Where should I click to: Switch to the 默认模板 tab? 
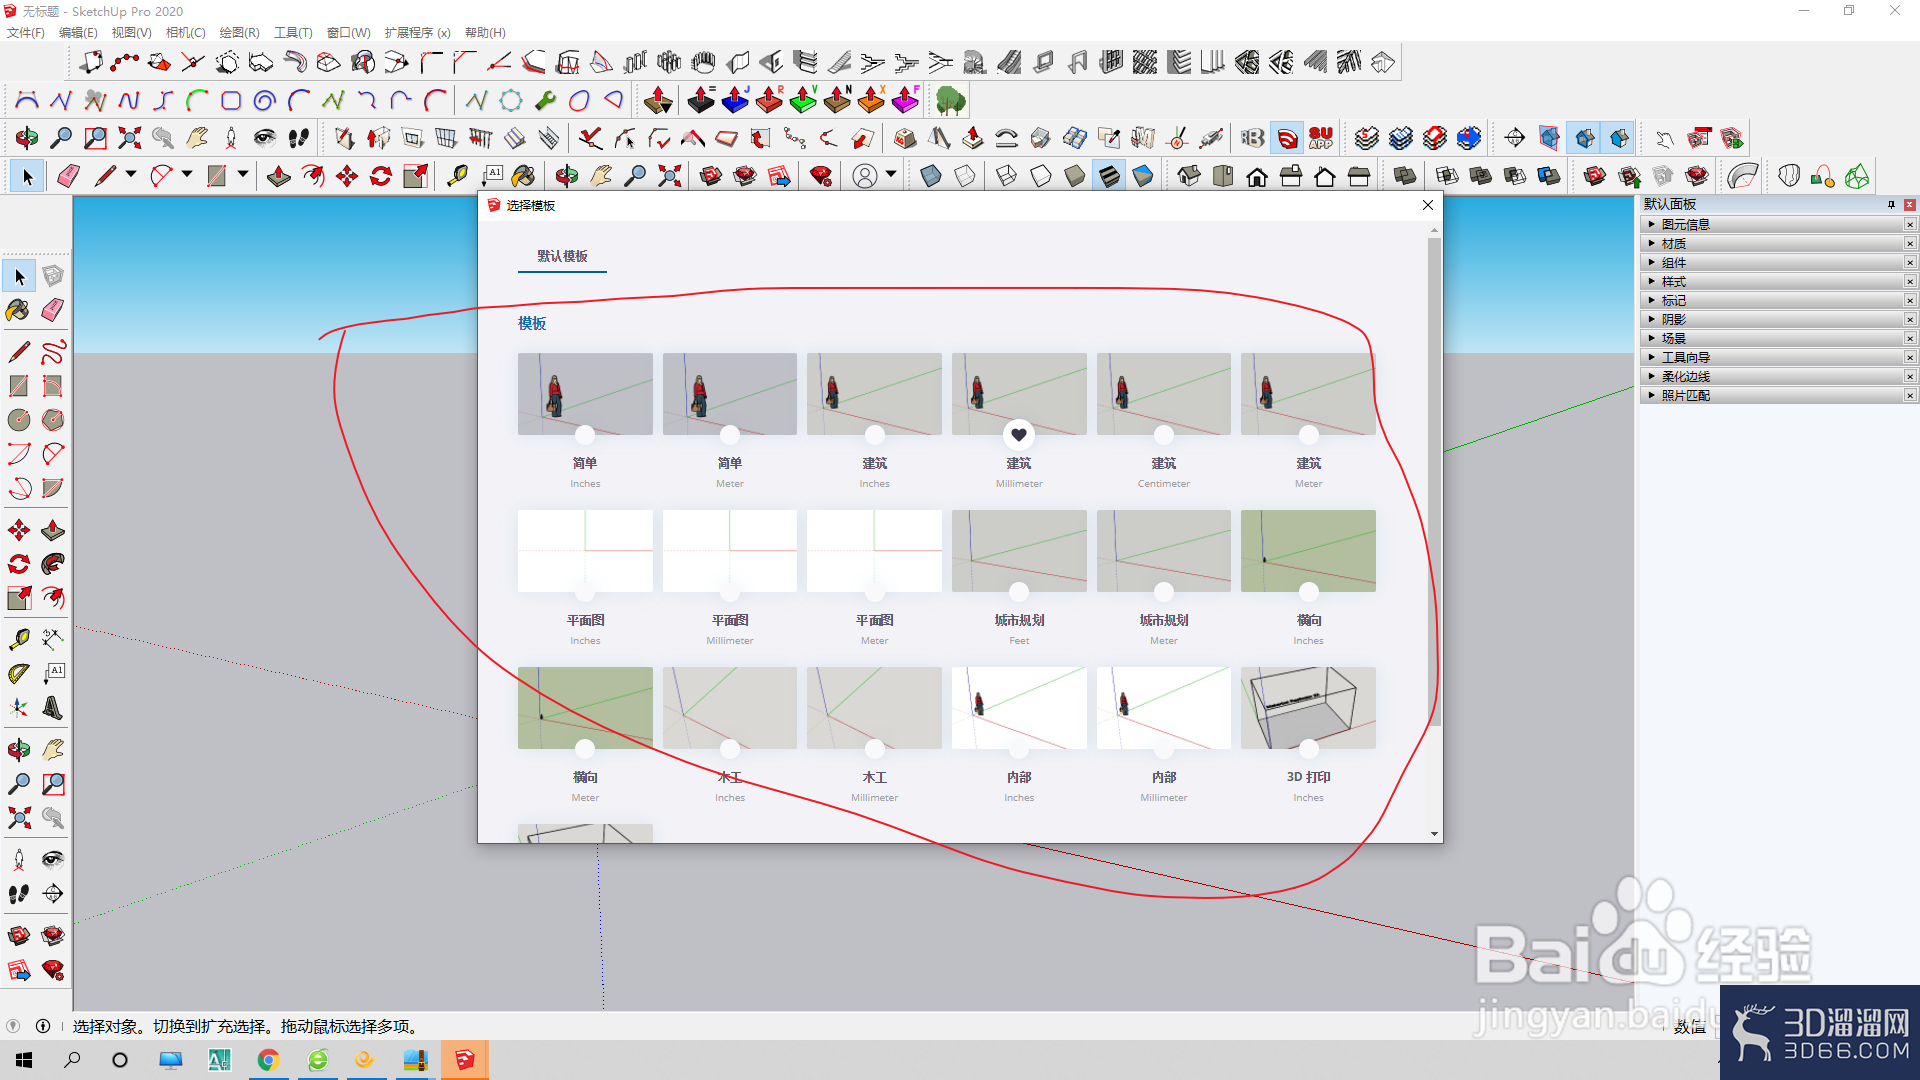coord(562,257)
